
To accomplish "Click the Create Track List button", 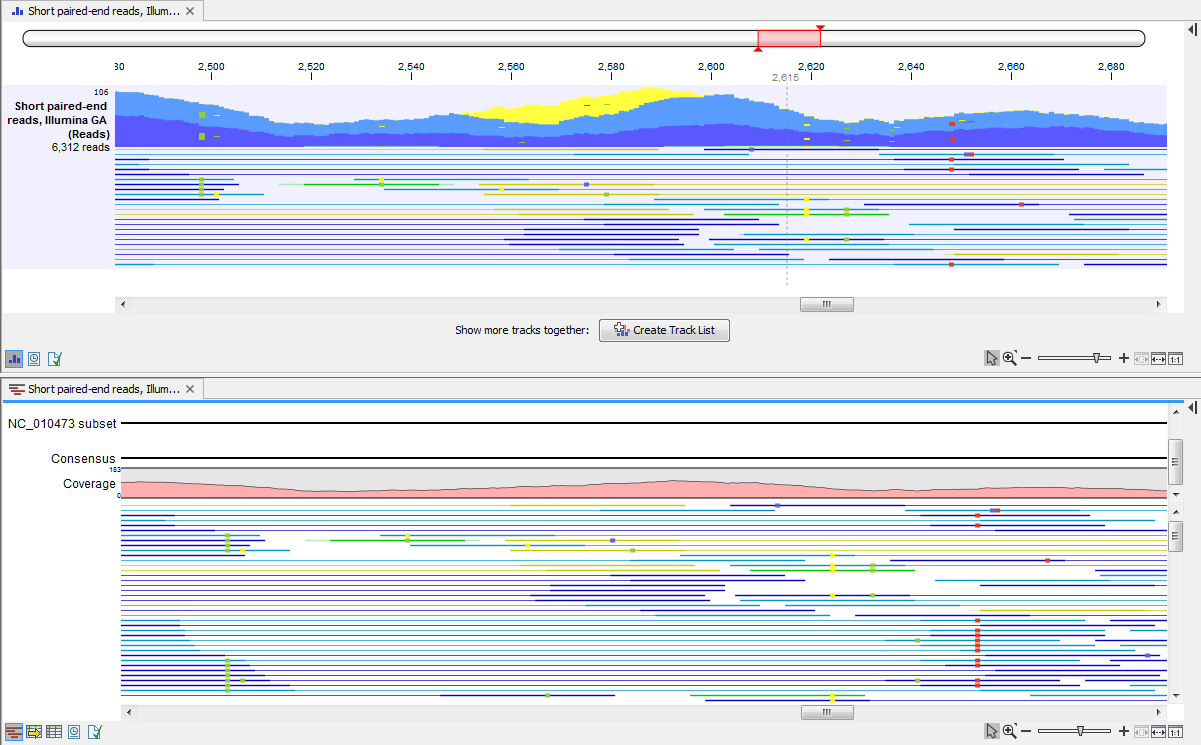I will pos(664,330).
